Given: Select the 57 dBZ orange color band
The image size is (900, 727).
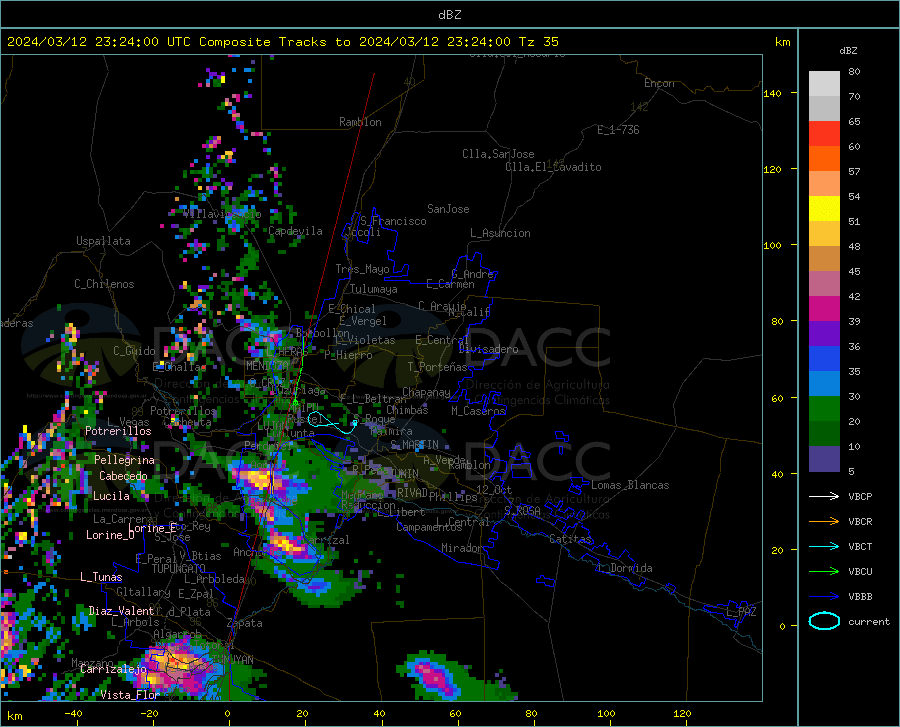Looking at the screenshot, I should click(824, 158).
